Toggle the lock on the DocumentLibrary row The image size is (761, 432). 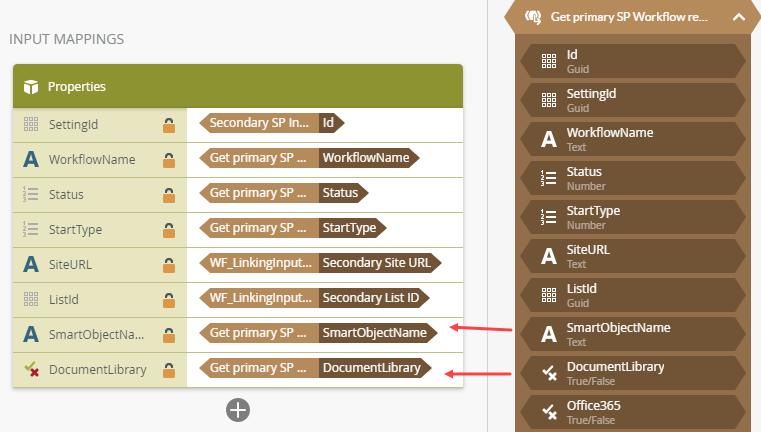(169, 369)
